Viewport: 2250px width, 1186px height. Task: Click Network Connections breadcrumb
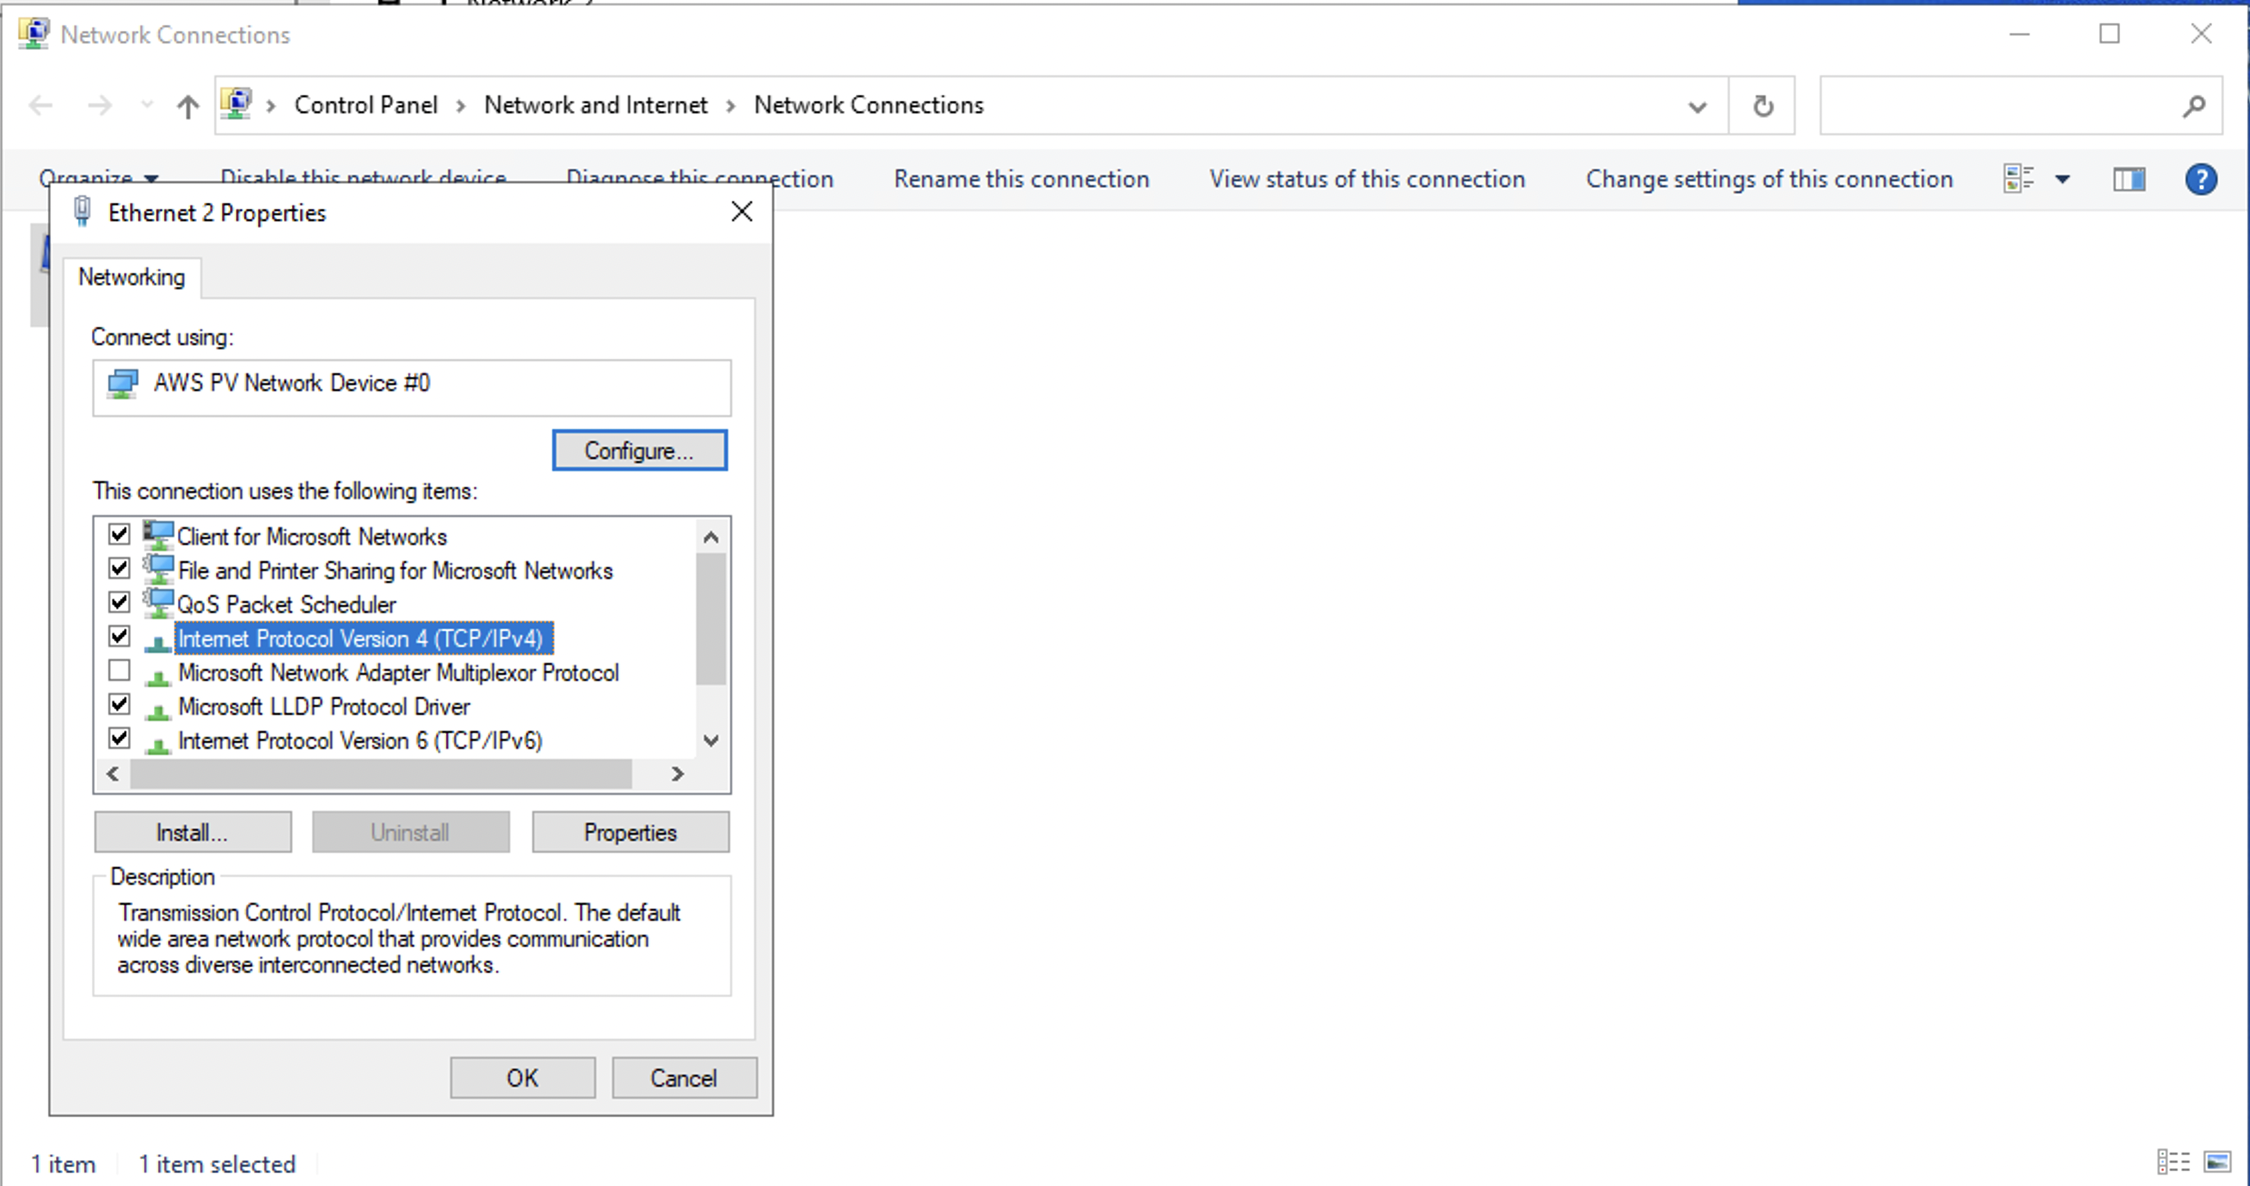(x=869, y=105)
